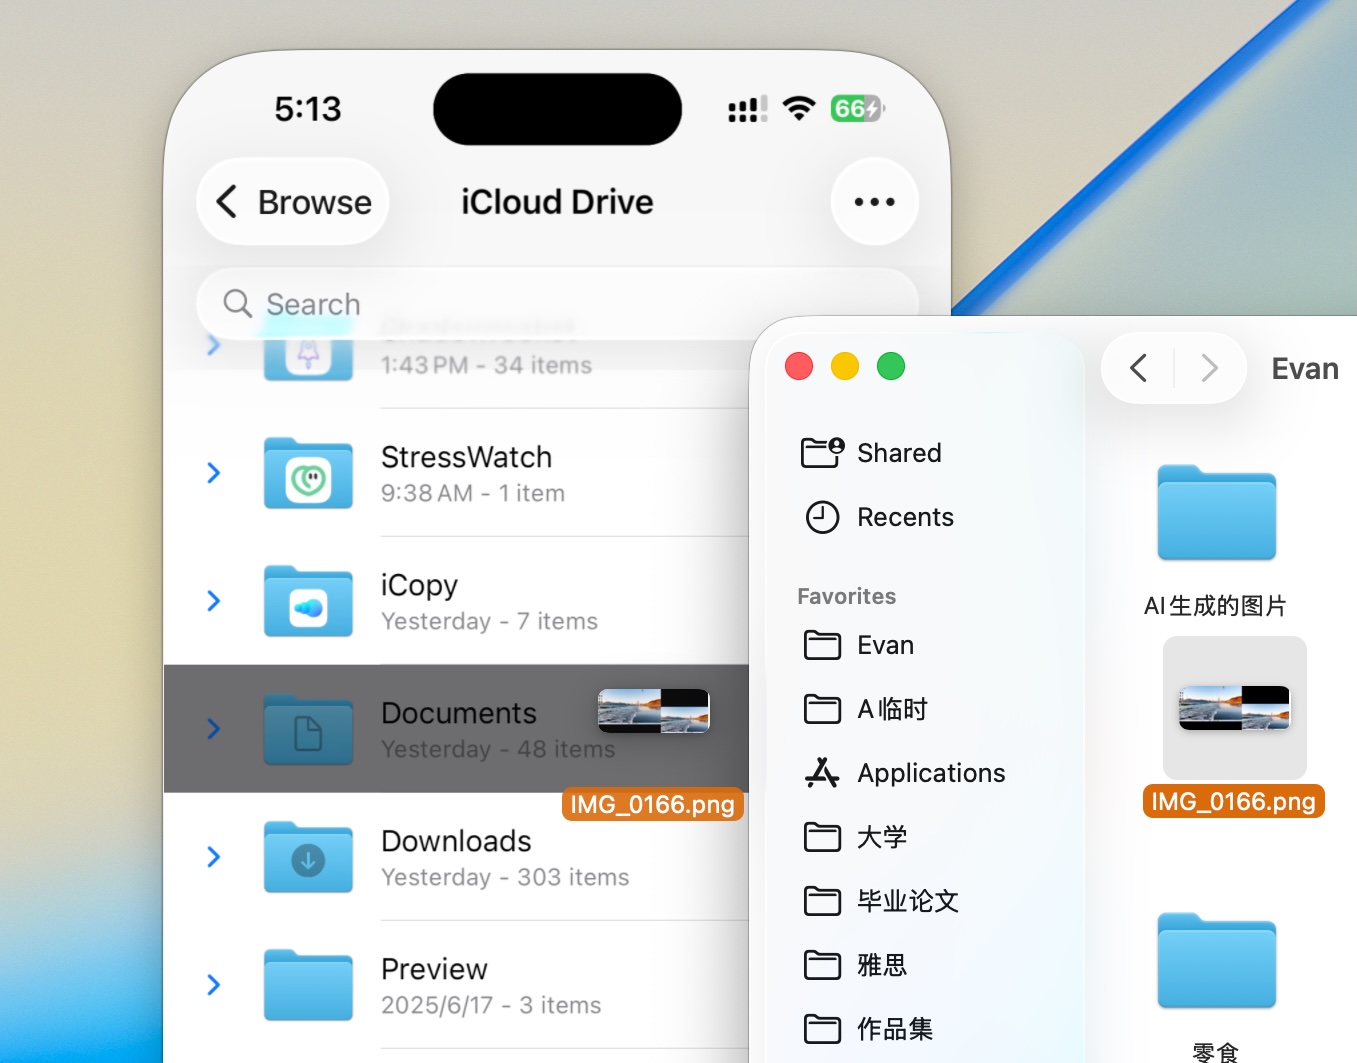This screenshot has height=1063, width=1357.
Task: Open the Downloads folder icon
Action: [x=308, y=858]
